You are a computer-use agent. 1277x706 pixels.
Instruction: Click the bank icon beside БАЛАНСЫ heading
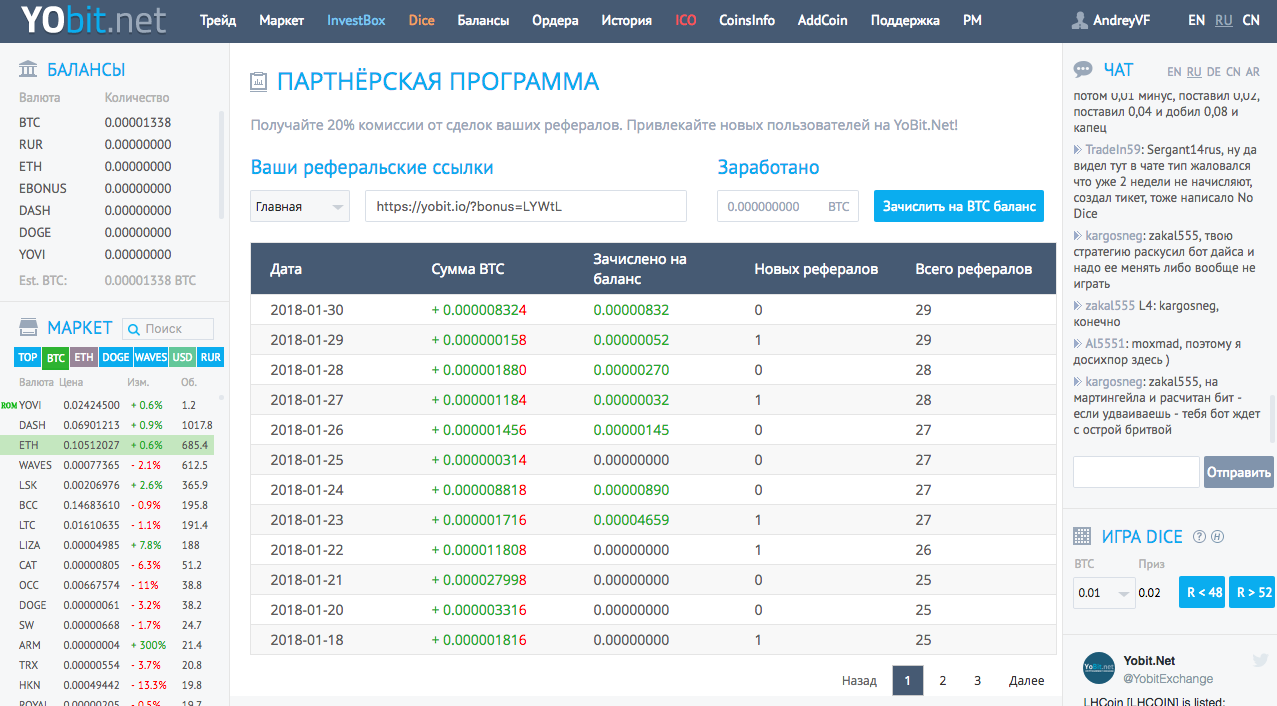point(28,69)
